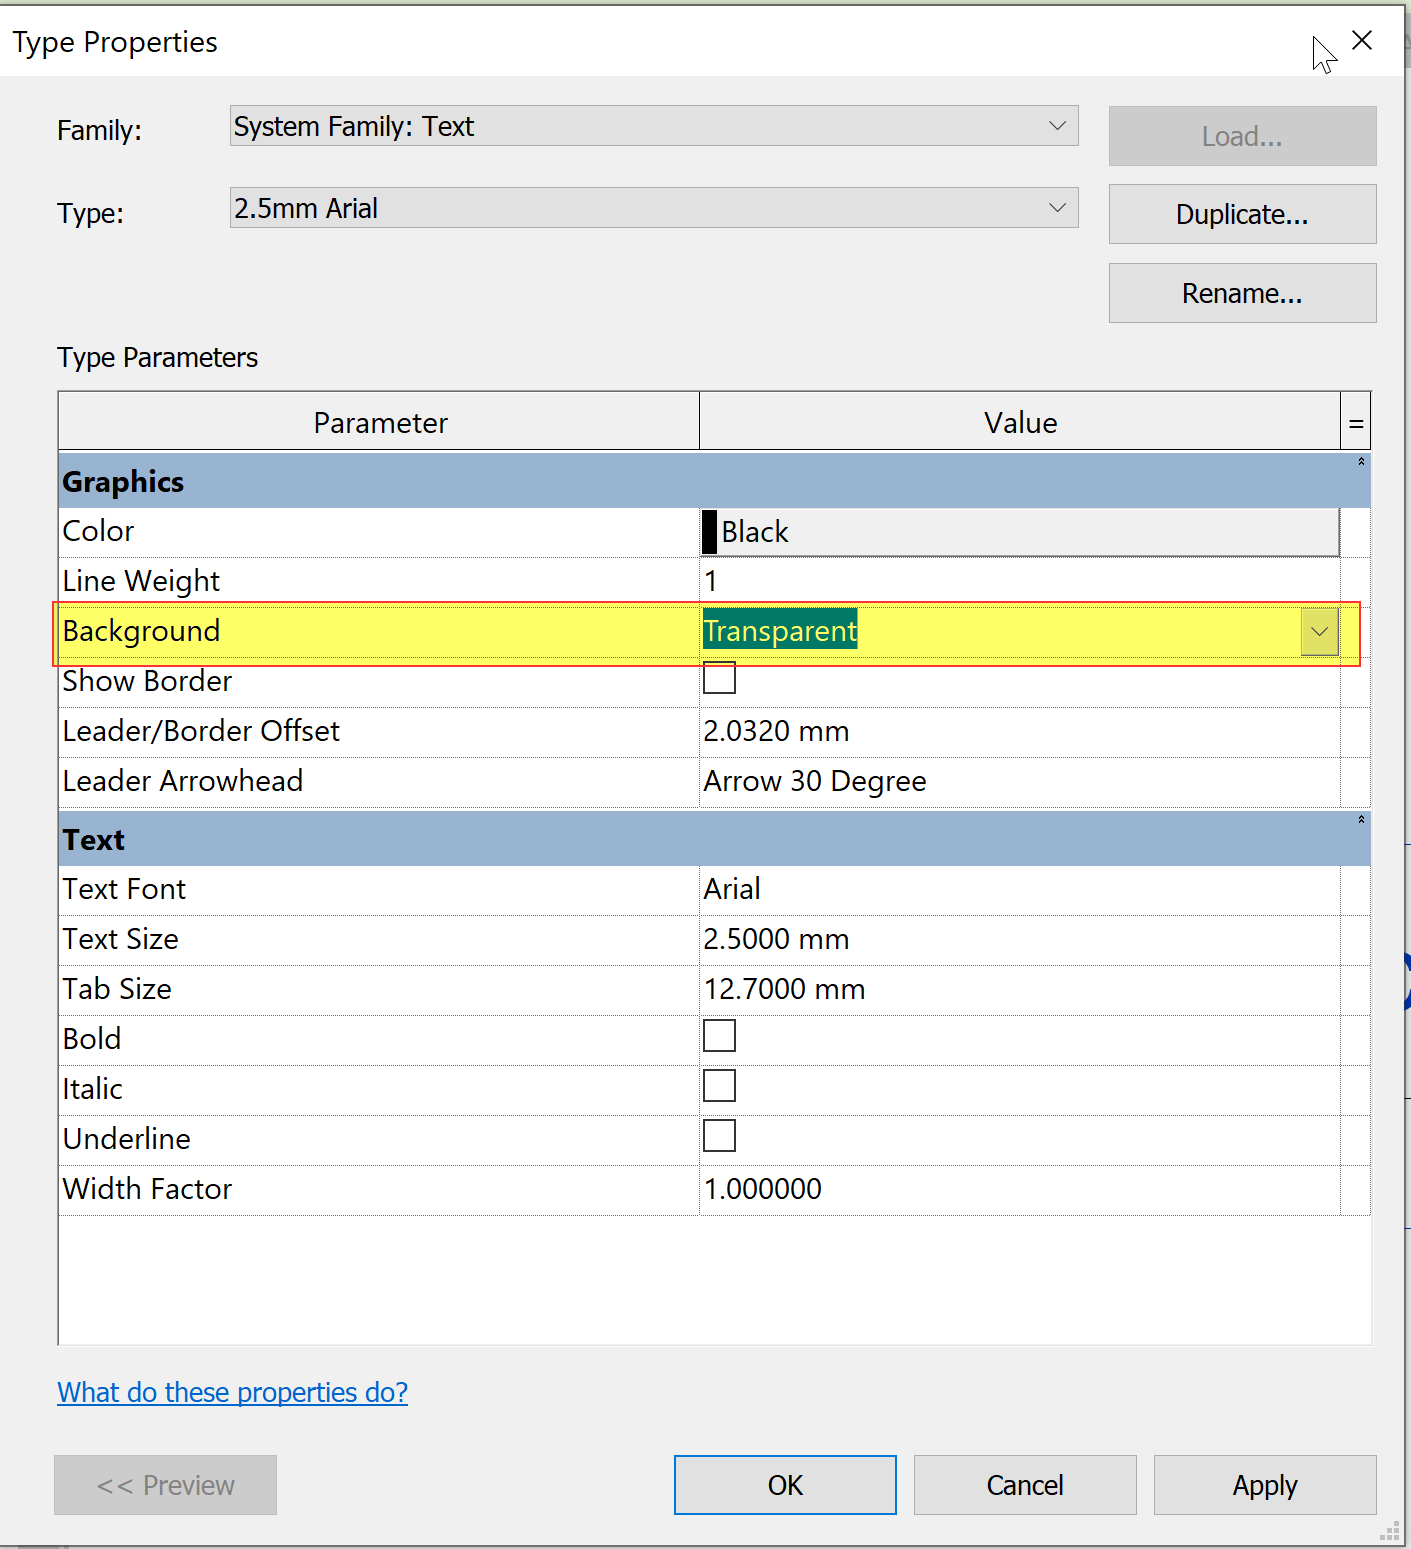
Task: Collapse the Text parameter group
Action: point(1361,820)
